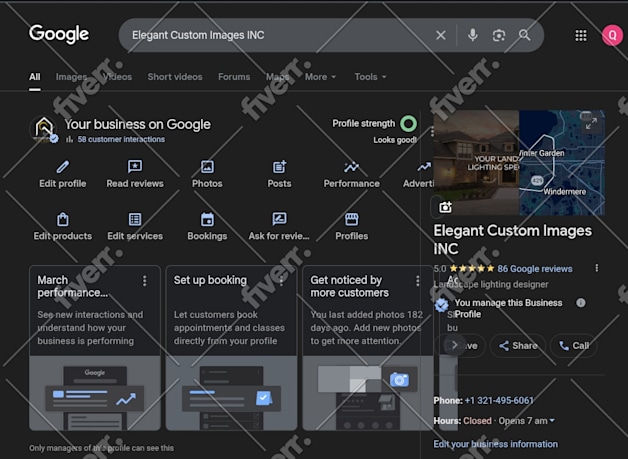Click the business logo next to Your business
628x459 pixels.
coord(44,129)
